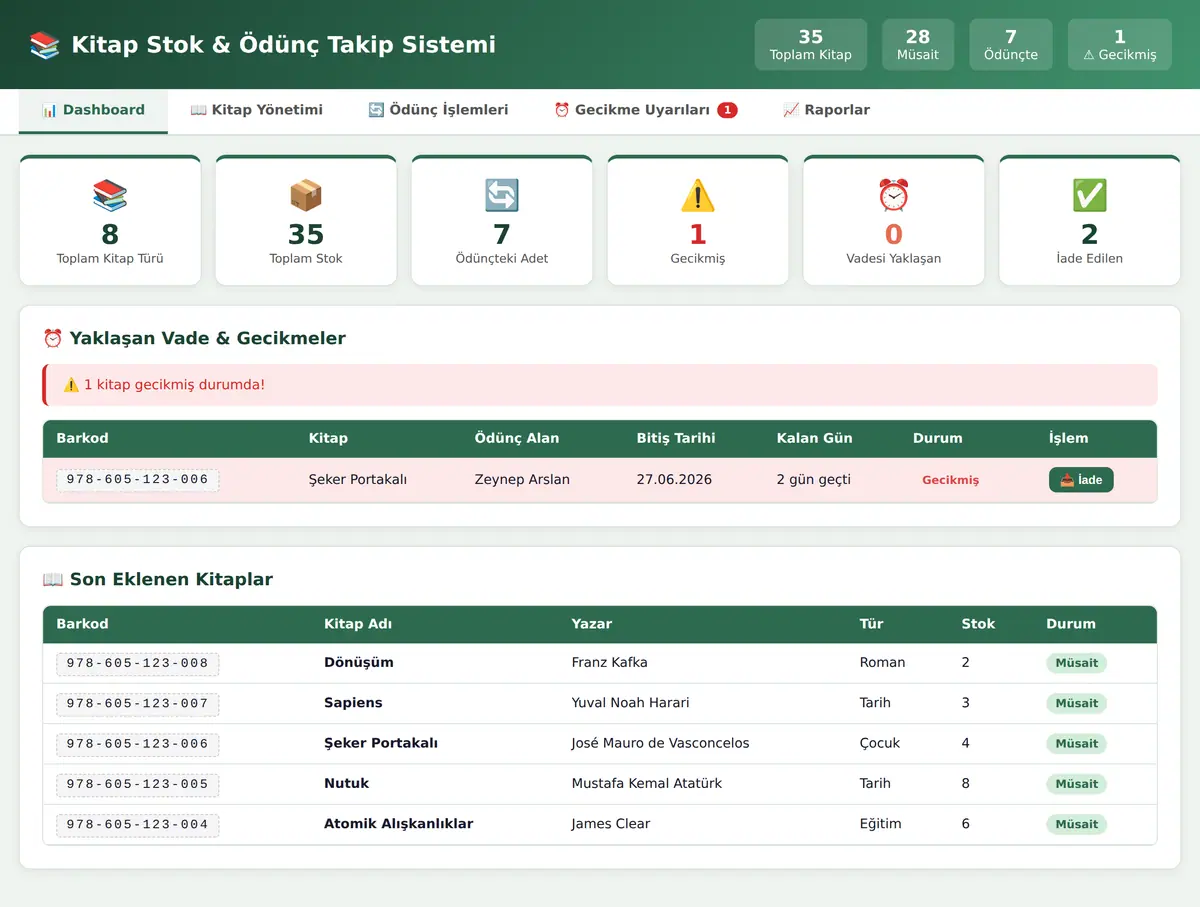Click the stacked books icon above Toplam Kitap Türü

110,195
